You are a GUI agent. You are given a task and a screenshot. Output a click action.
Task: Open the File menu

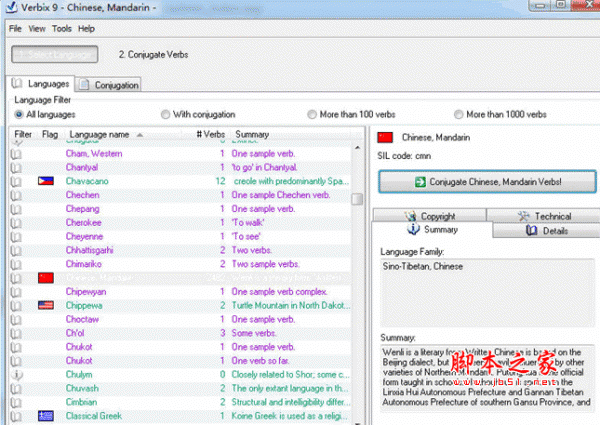(15, 29)
